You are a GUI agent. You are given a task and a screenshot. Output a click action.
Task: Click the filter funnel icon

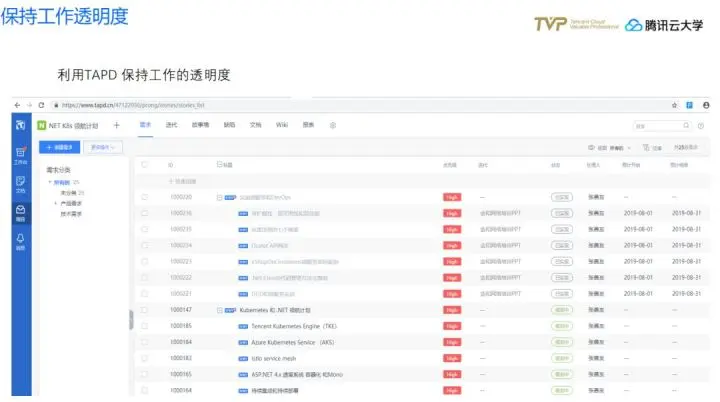coord(646,147)
